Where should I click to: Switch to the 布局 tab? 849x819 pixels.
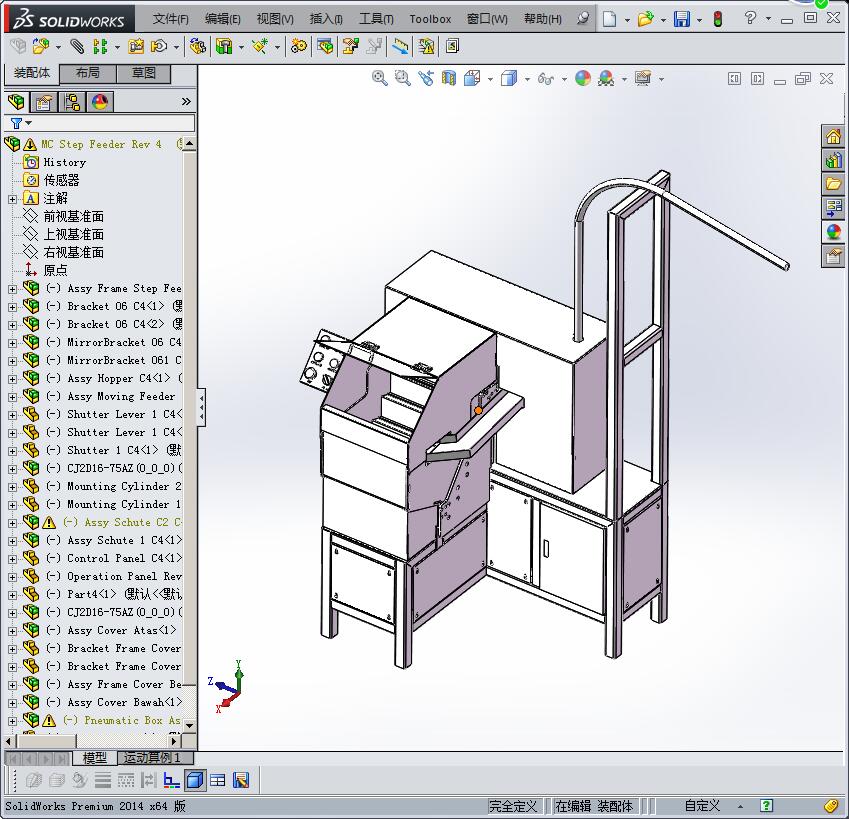coord(88,73)
